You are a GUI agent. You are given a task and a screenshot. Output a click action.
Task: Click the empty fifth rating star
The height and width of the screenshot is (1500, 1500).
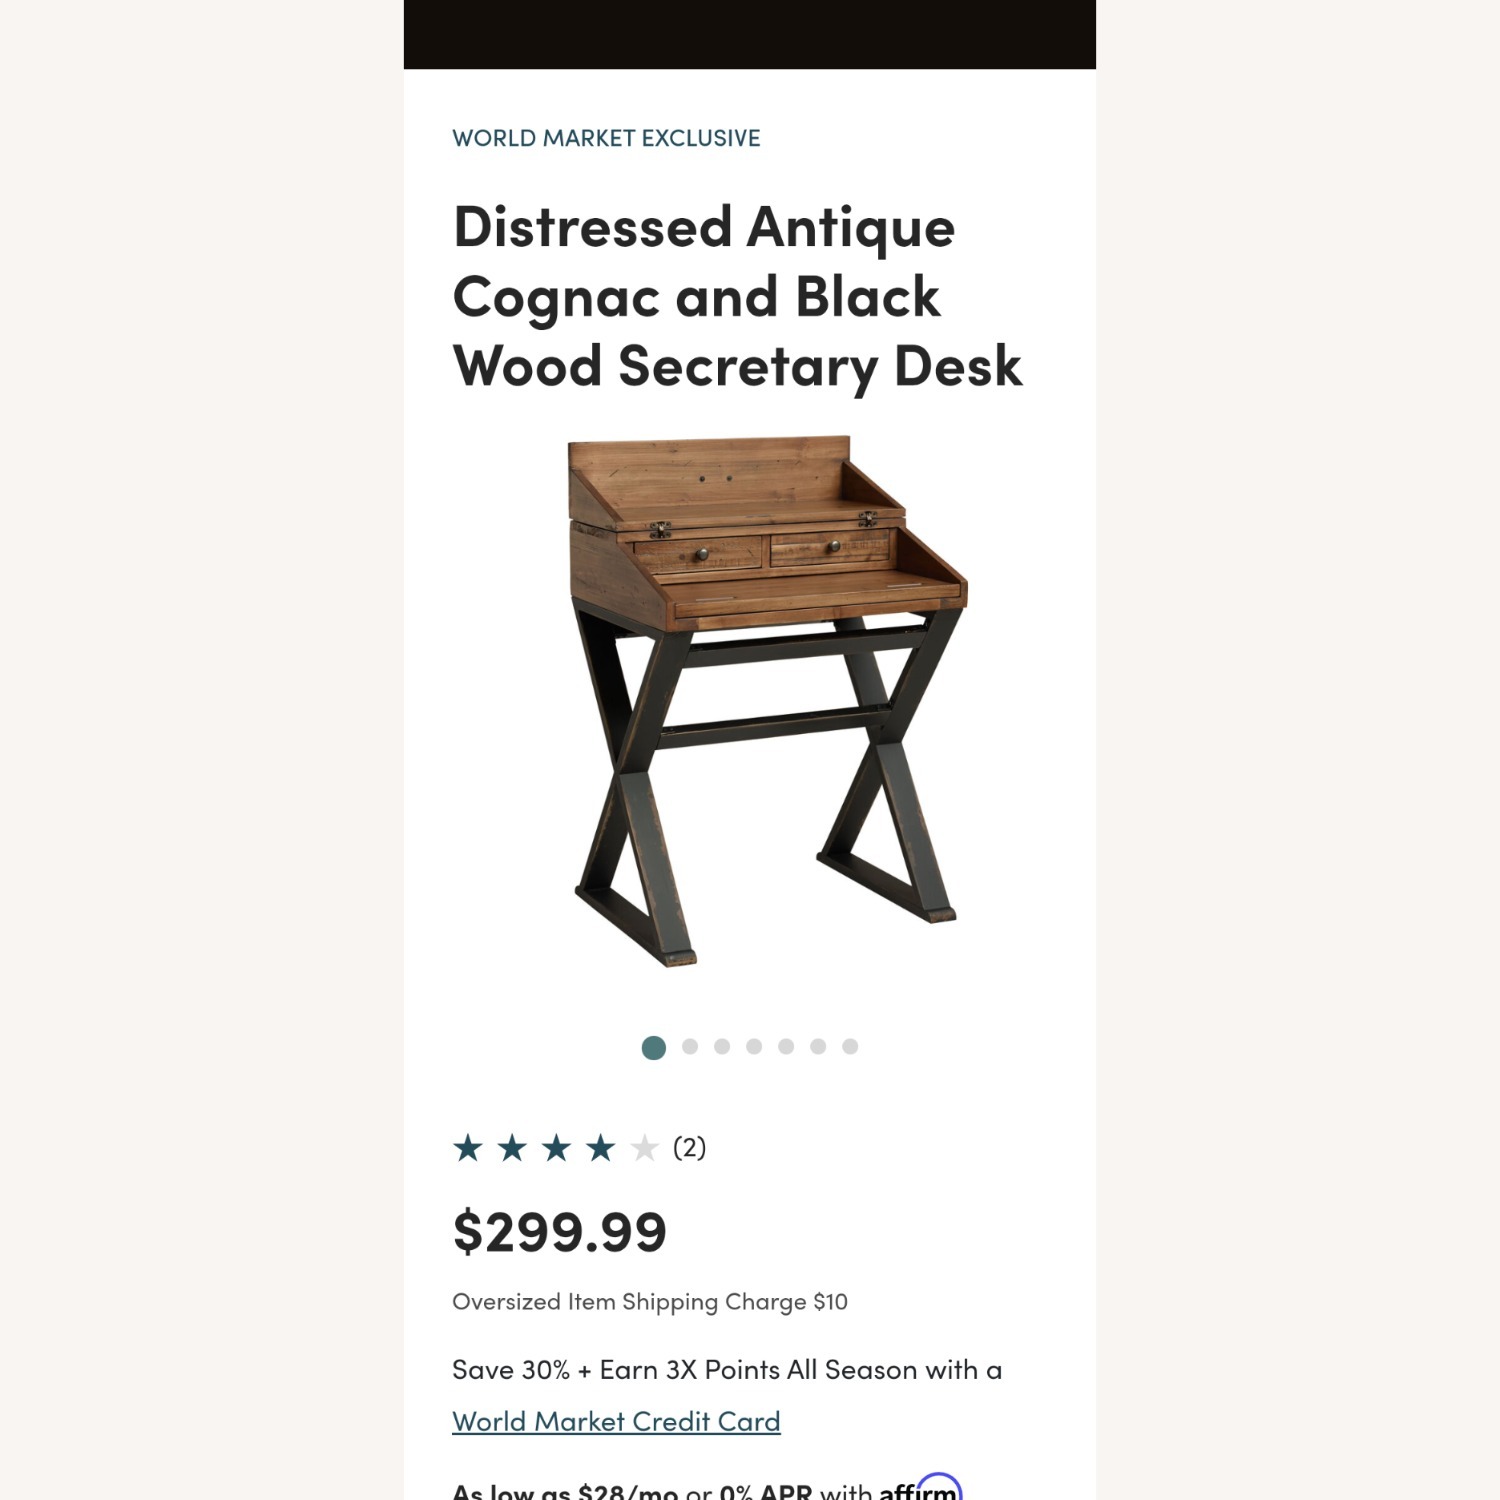645,1148
